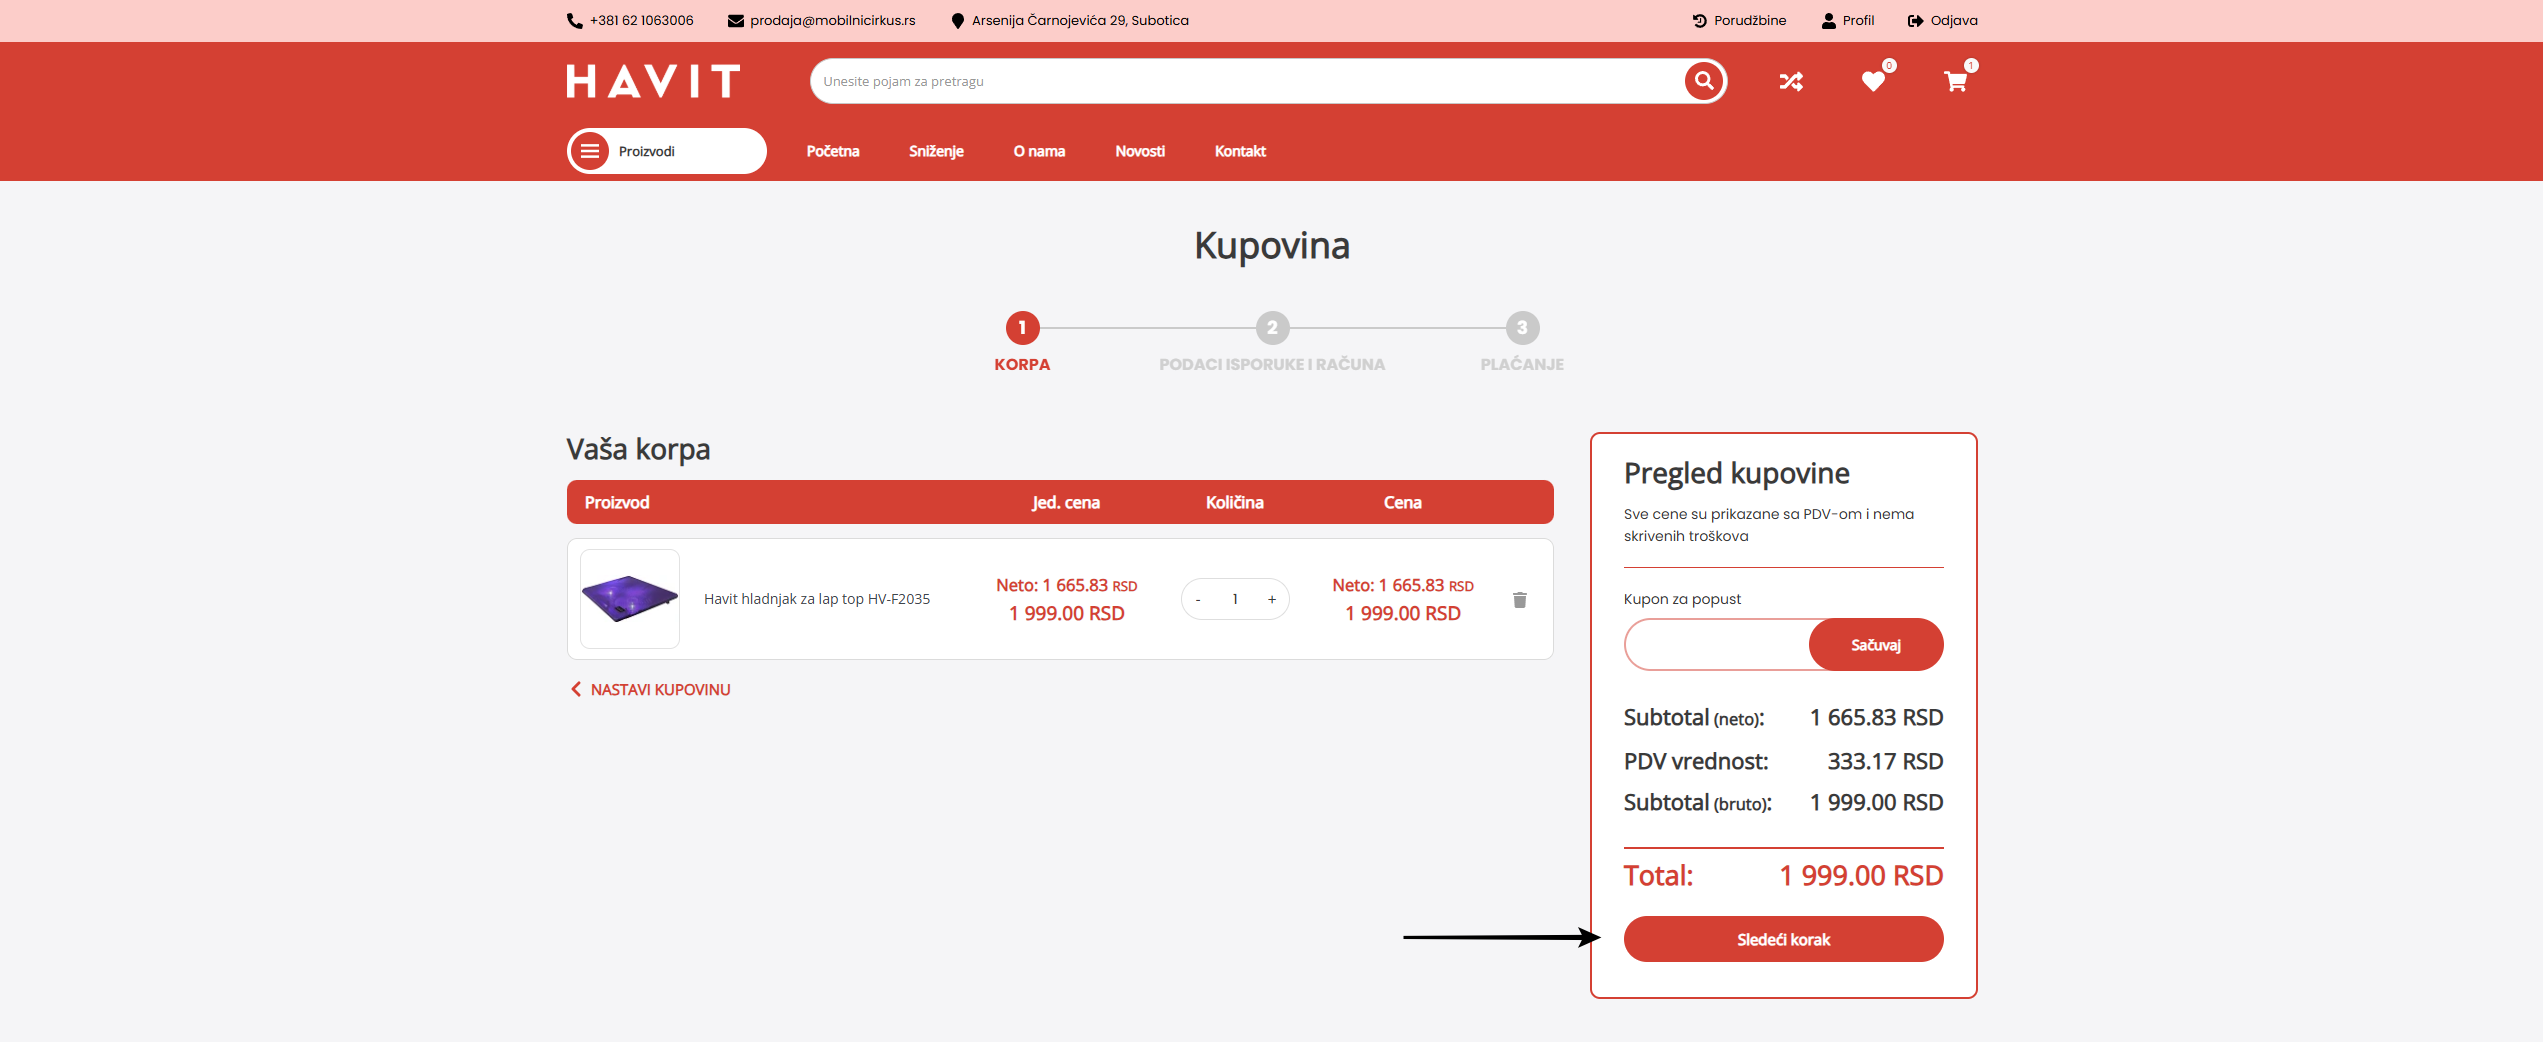The height and width of the screenshot is (1042, 2543).
Task: Decrease quantity with the minus stepper
Action: [x=1197, y=599]
